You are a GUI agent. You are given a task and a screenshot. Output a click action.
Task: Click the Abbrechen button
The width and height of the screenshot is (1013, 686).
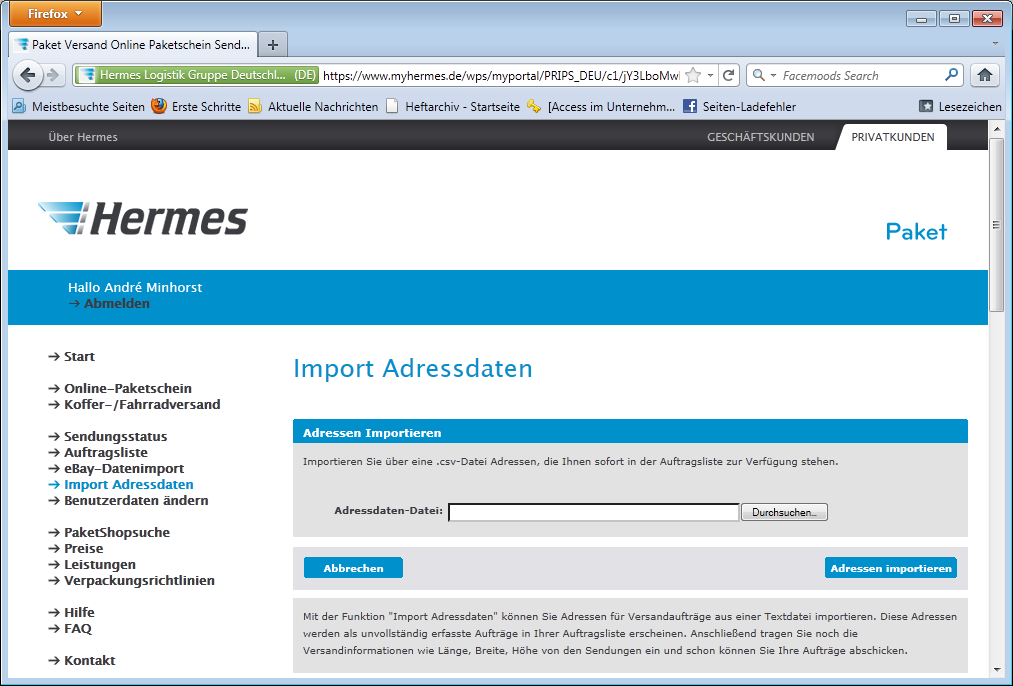coord(353,568)
